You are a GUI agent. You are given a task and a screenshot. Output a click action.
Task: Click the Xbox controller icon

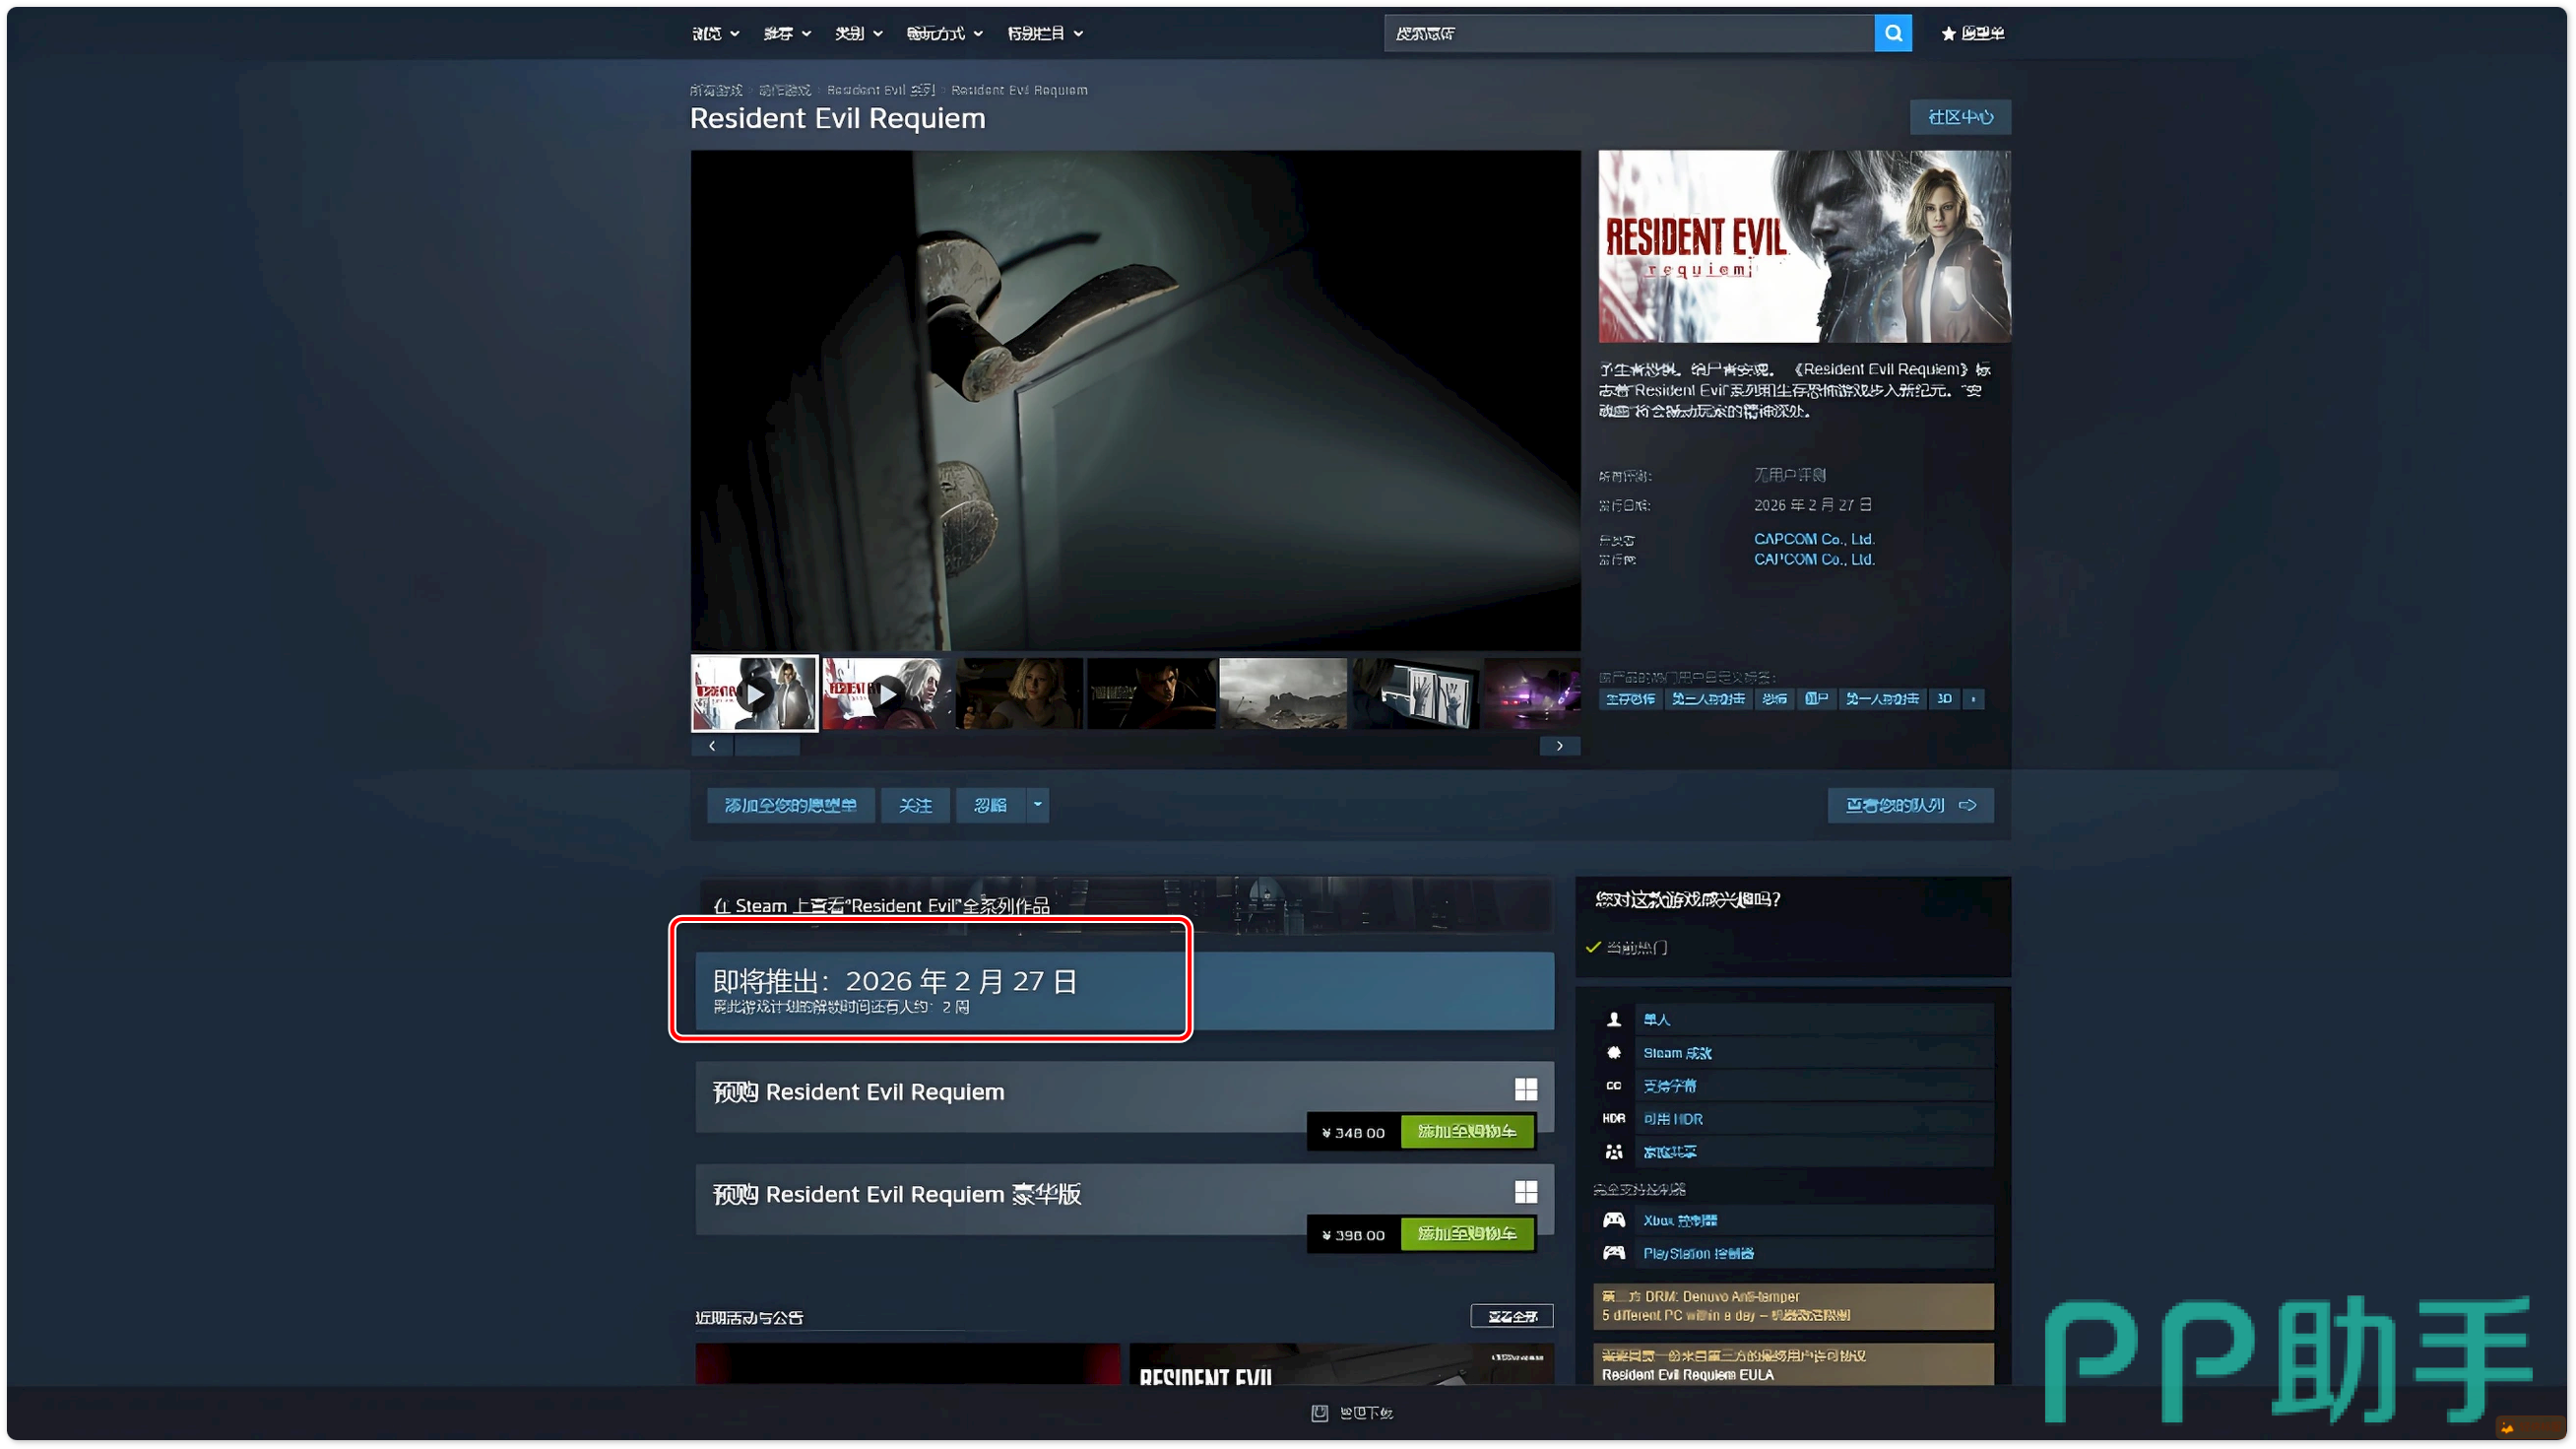coord(1613,1220)
